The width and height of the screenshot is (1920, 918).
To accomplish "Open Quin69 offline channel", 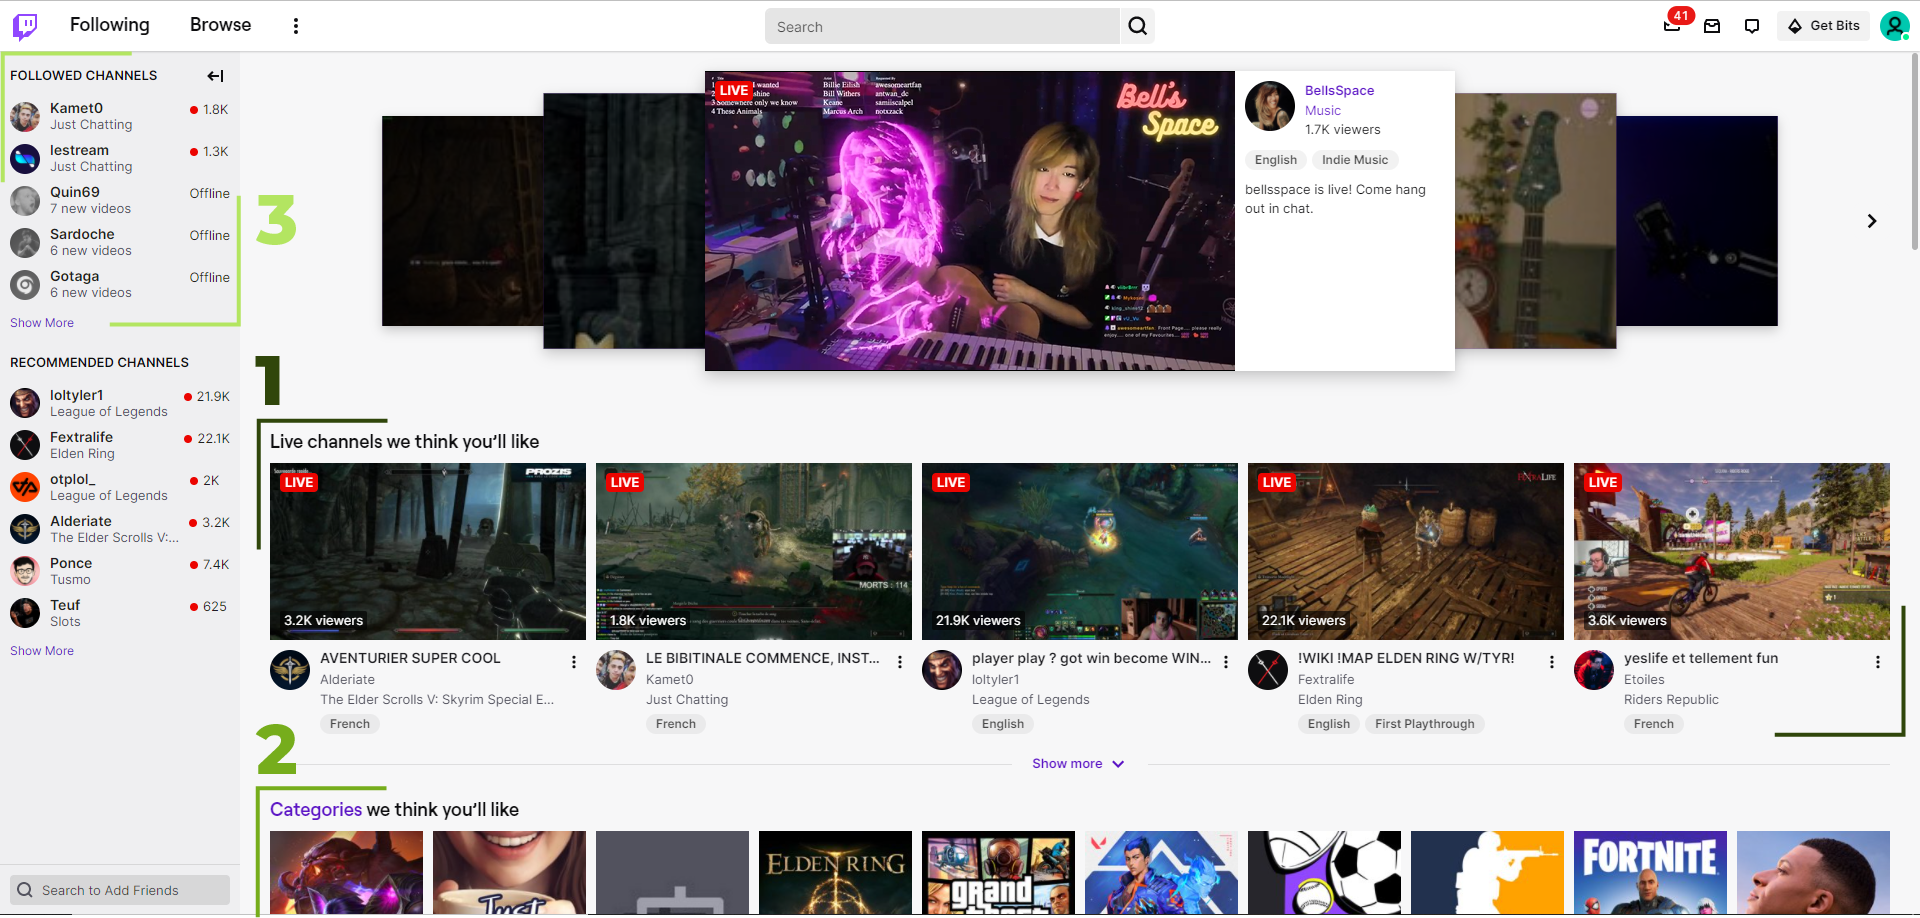I will (120, 200).
